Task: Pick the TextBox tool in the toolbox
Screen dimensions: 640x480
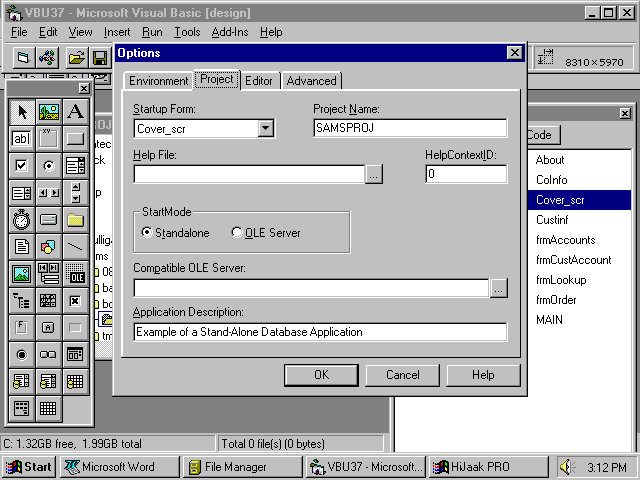Action: [21, 139]
